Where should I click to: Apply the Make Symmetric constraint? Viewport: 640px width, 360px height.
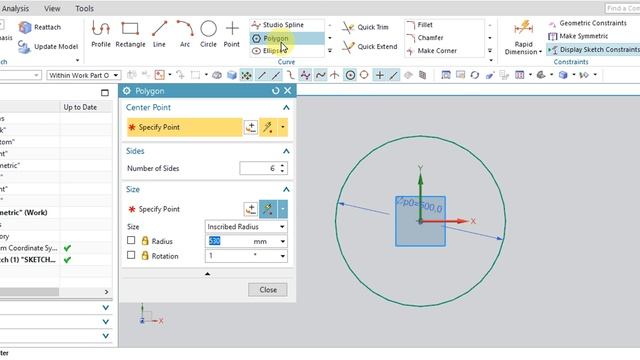[578, 36]
